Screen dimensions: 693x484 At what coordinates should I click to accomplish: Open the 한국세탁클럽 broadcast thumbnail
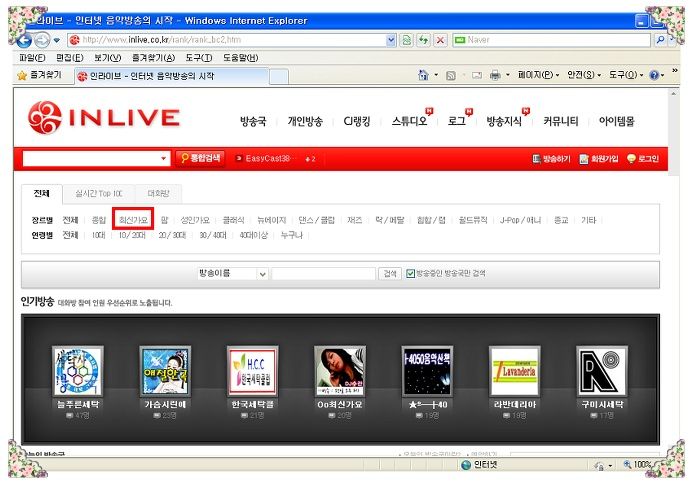pyautogui.click(x=252, y=371)
